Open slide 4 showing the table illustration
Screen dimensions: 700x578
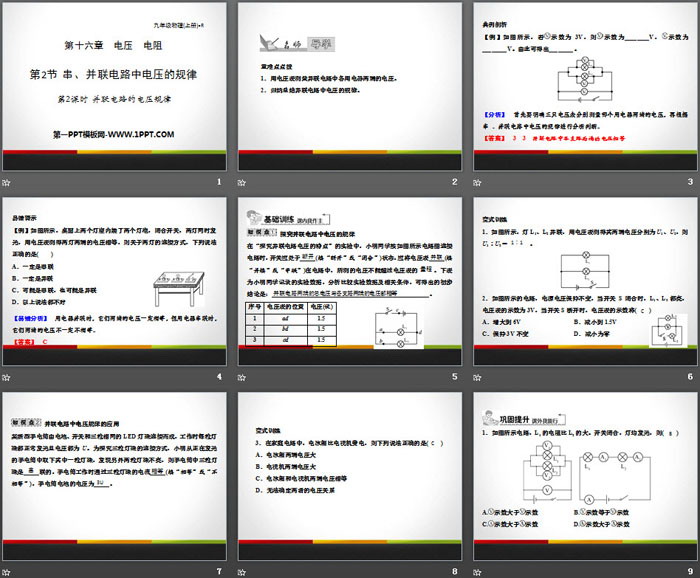point(114,282)
